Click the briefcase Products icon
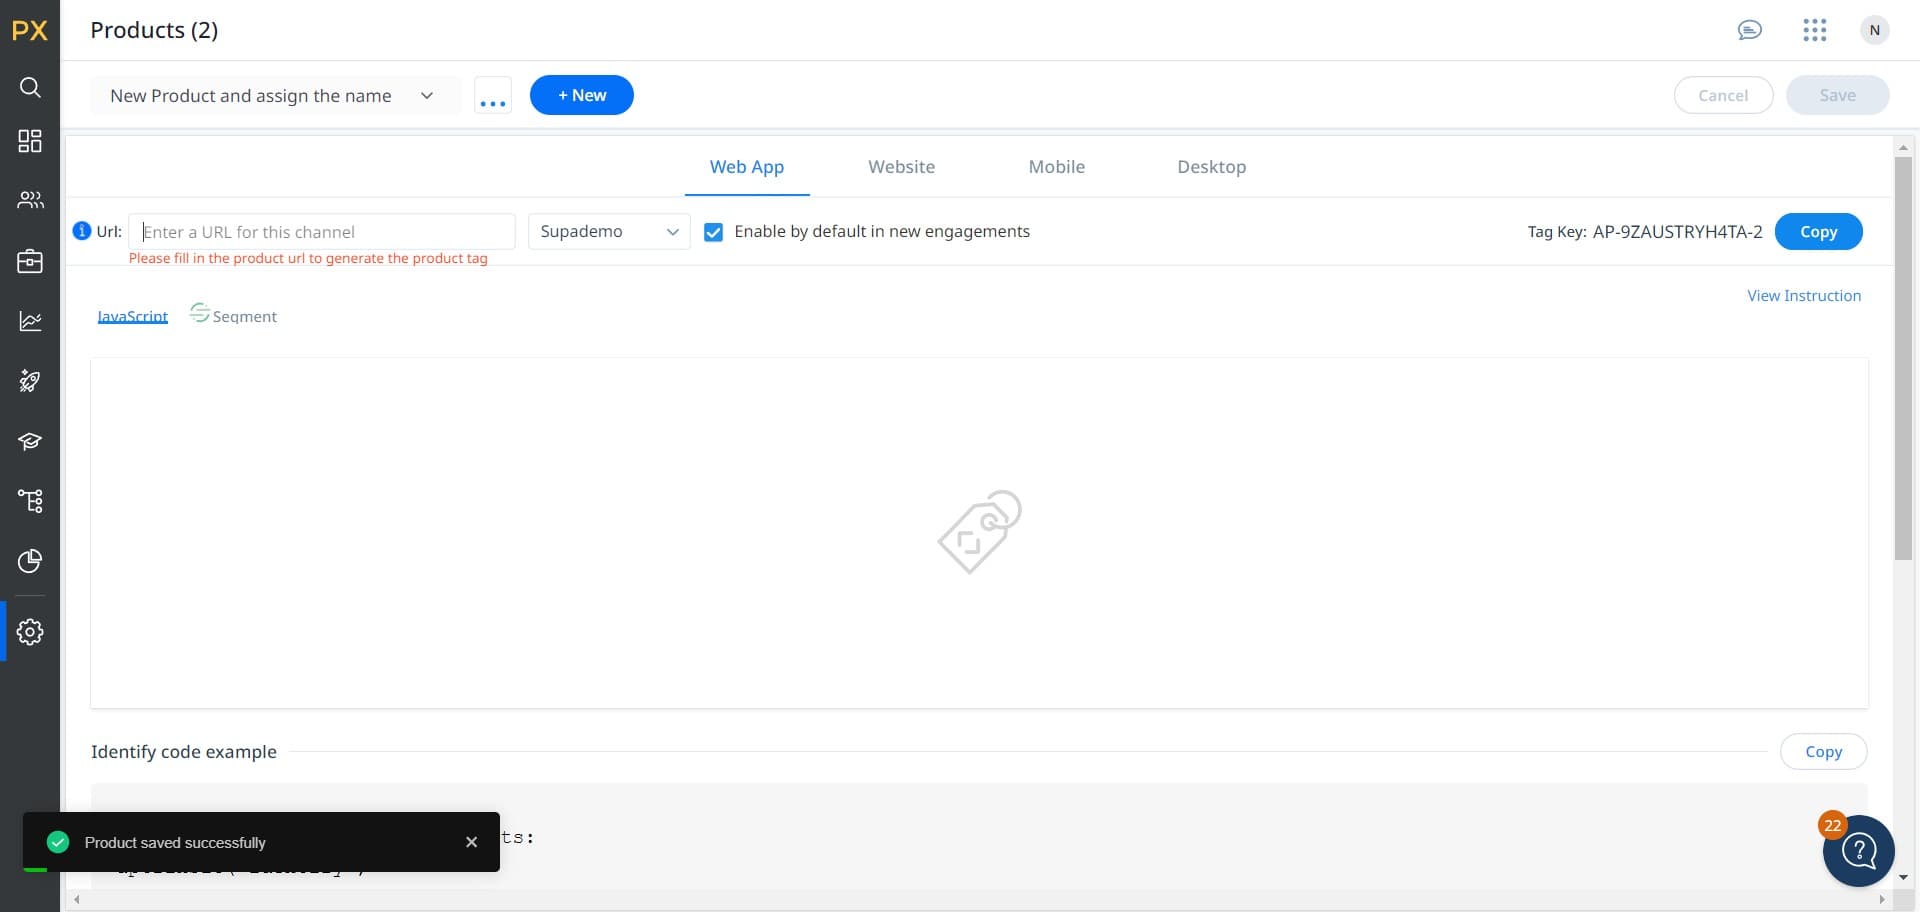 [x=30, y=261]
